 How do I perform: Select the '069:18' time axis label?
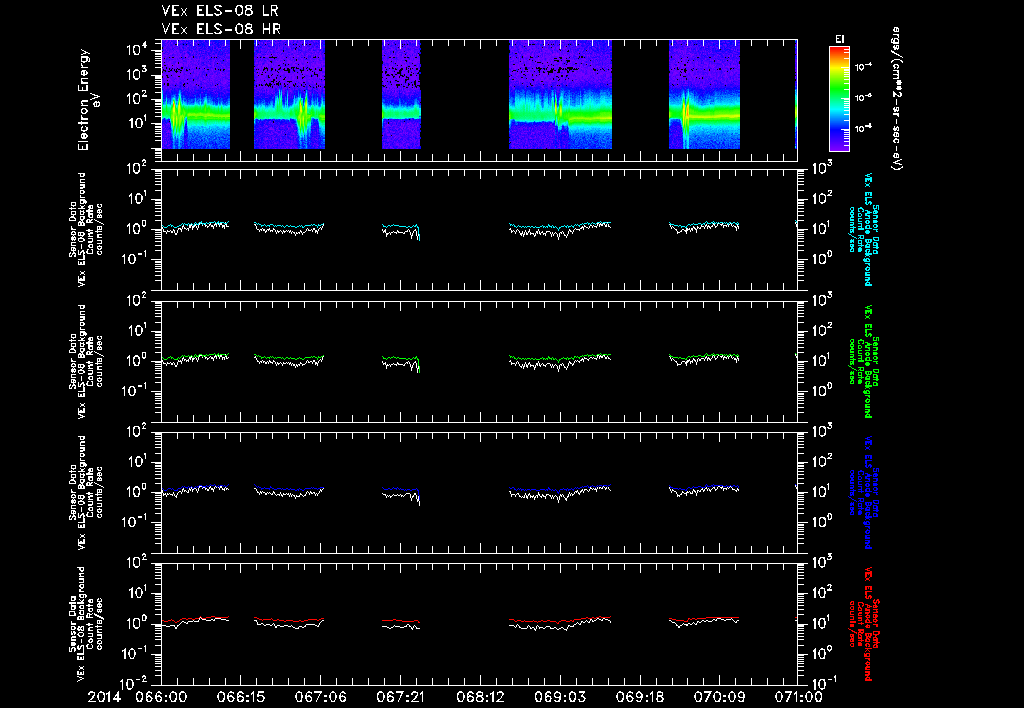[x=639, y=697]
